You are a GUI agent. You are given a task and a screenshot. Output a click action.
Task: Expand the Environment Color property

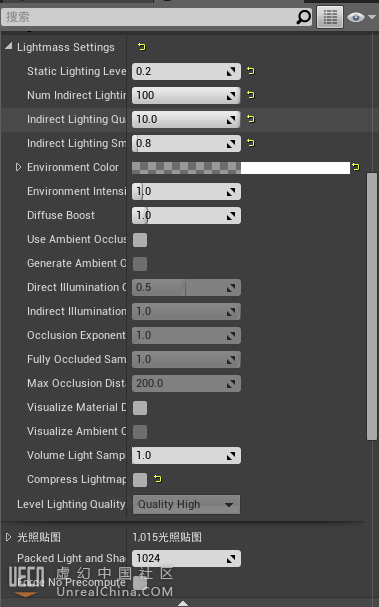[x=18, y=167]
